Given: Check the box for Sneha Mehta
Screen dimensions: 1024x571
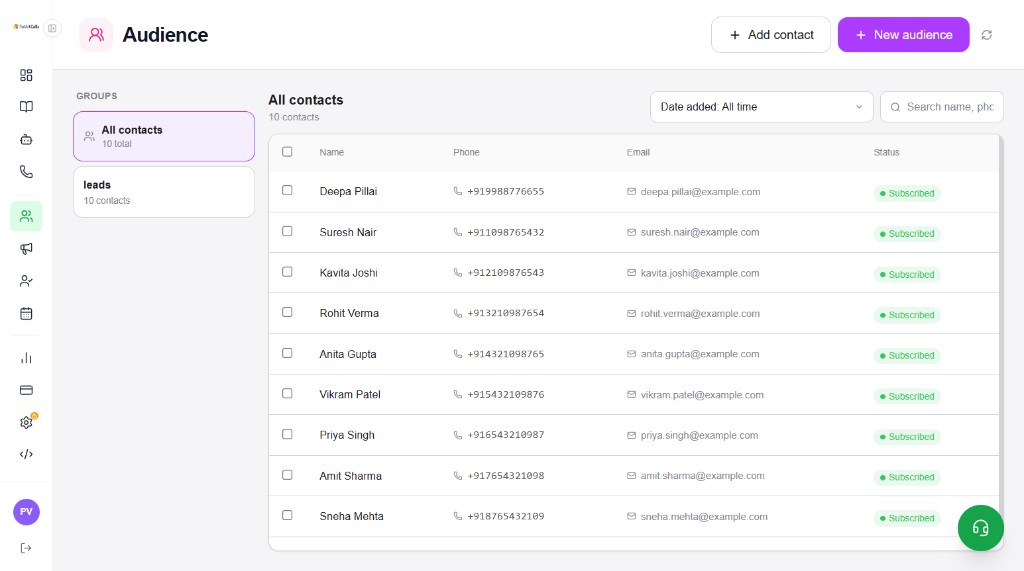Looking at the screenshot, I should coord(287,515).
